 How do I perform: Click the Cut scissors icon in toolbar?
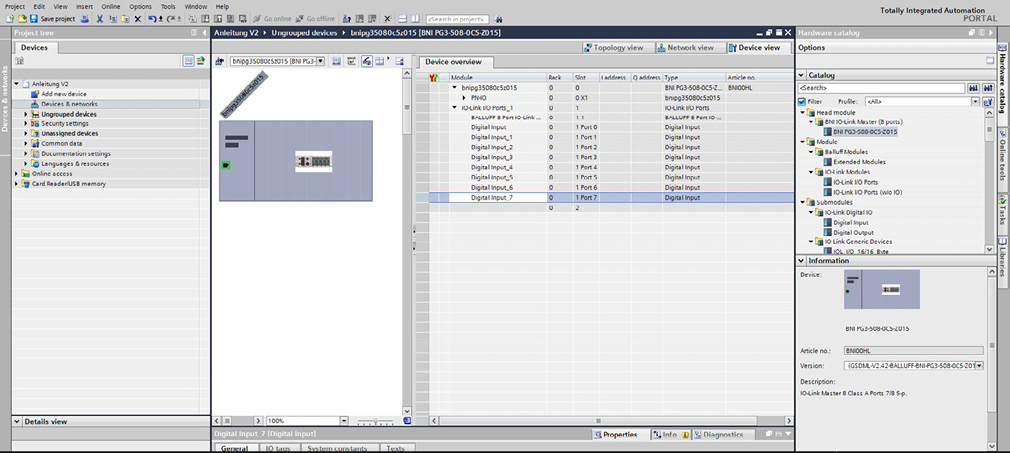coord(100,19)
